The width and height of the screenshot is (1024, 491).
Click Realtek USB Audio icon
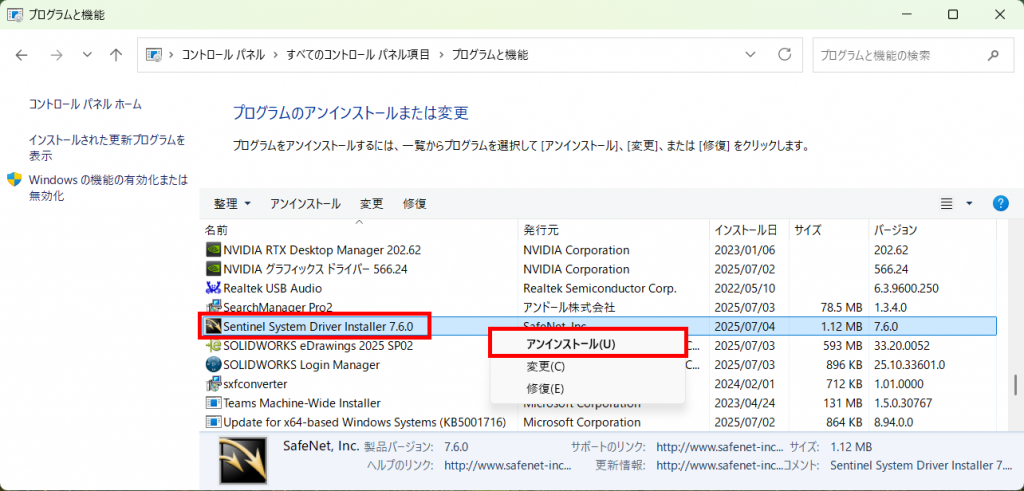[x=213, y=287]
